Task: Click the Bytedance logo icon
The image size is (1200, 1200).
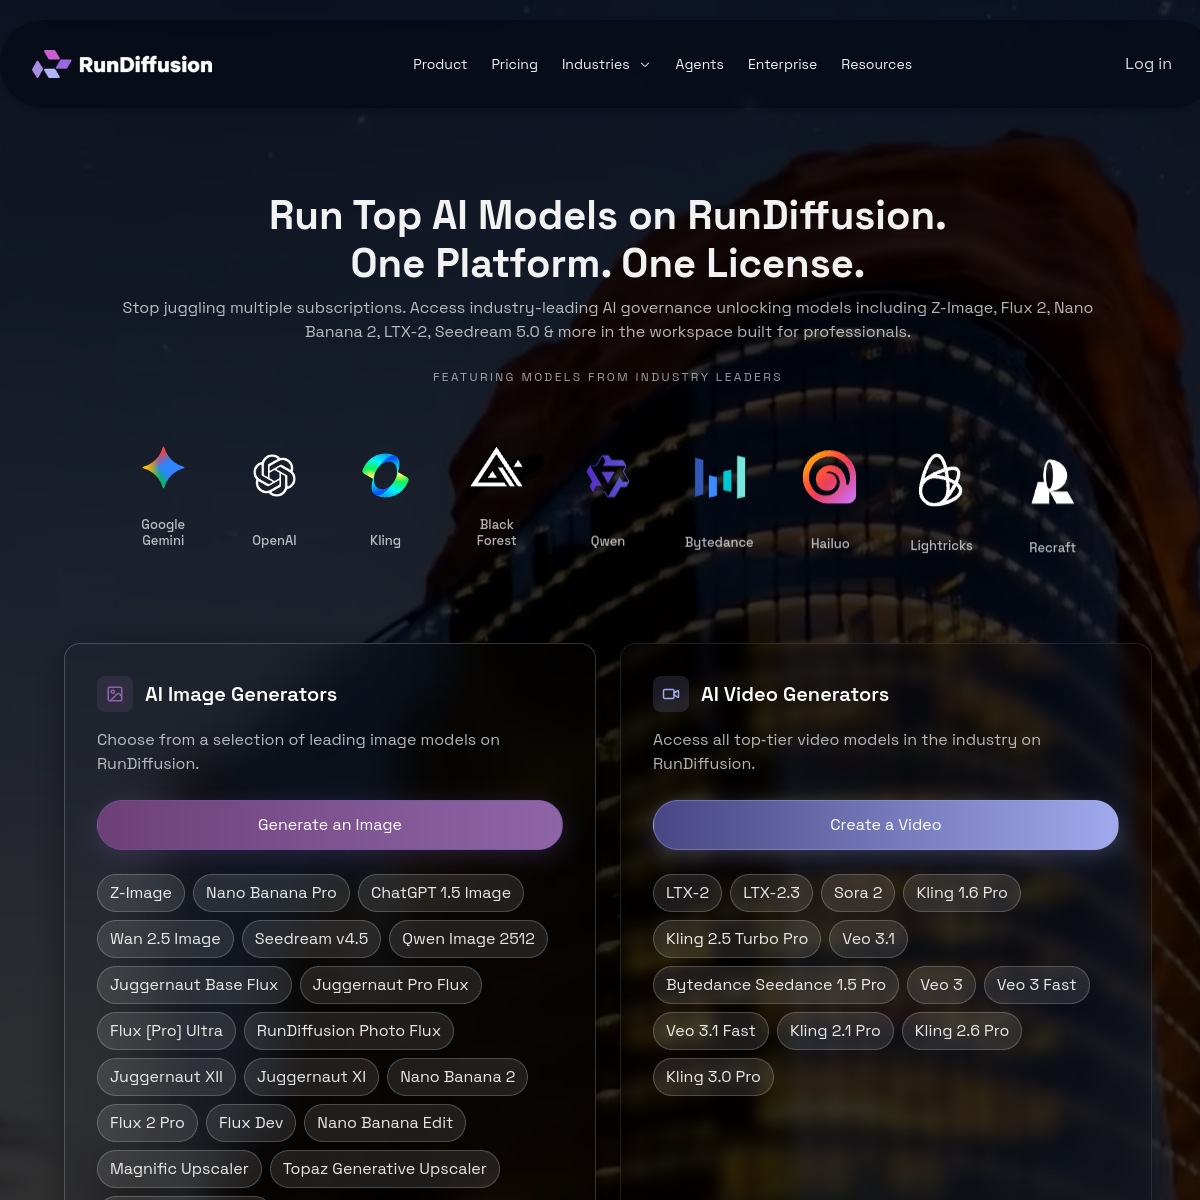Action: (x=719, y=478)
